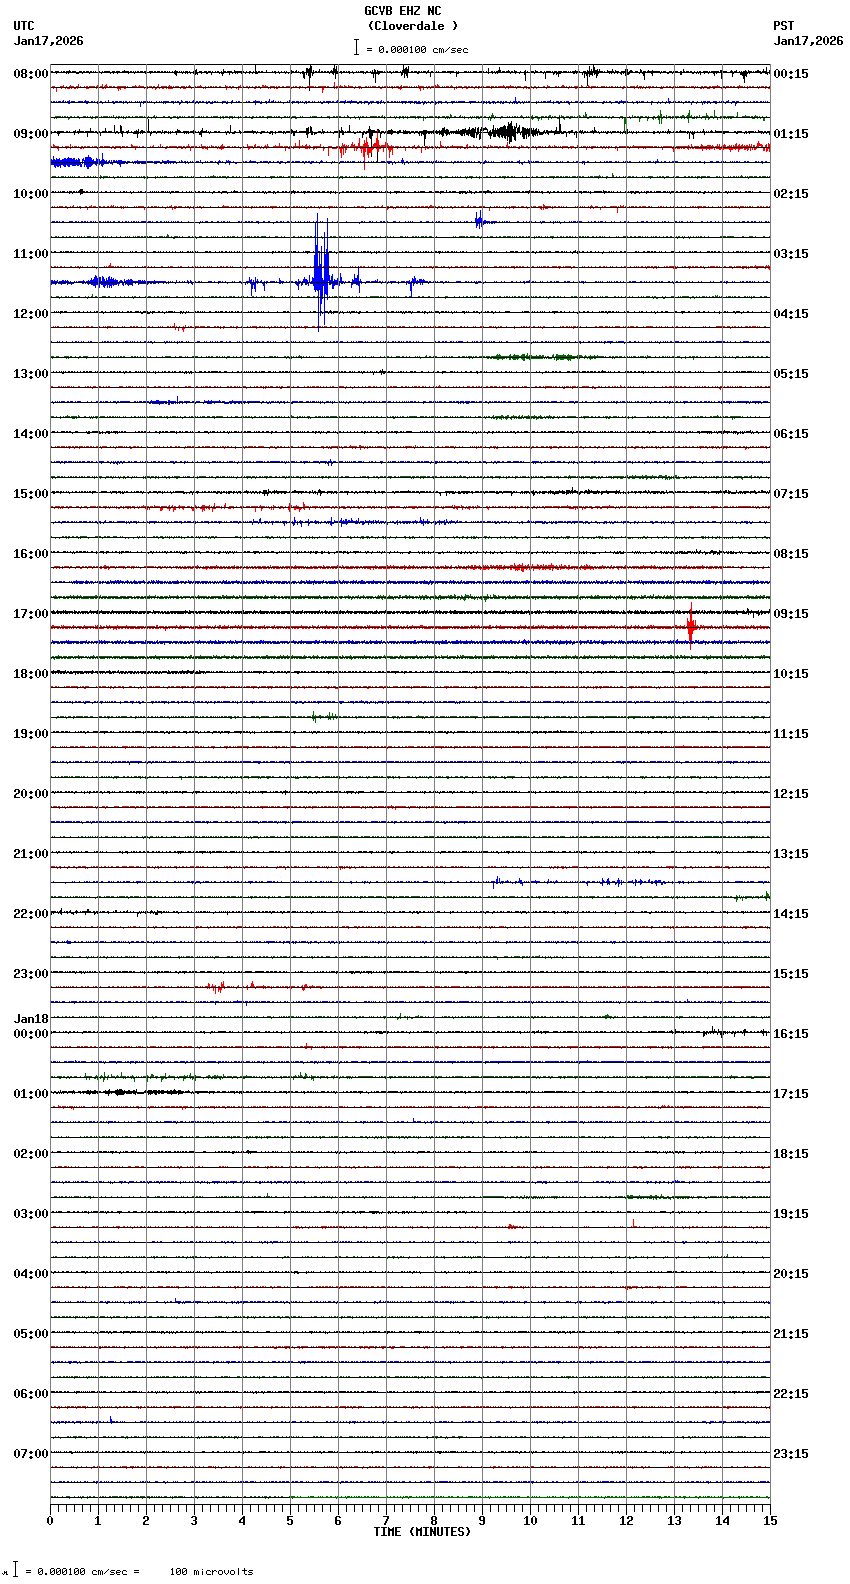Click the 12:00 UTC row label
Image resolution: width=850 pixels, height=1584 pixels.
[x=31, y=314]
